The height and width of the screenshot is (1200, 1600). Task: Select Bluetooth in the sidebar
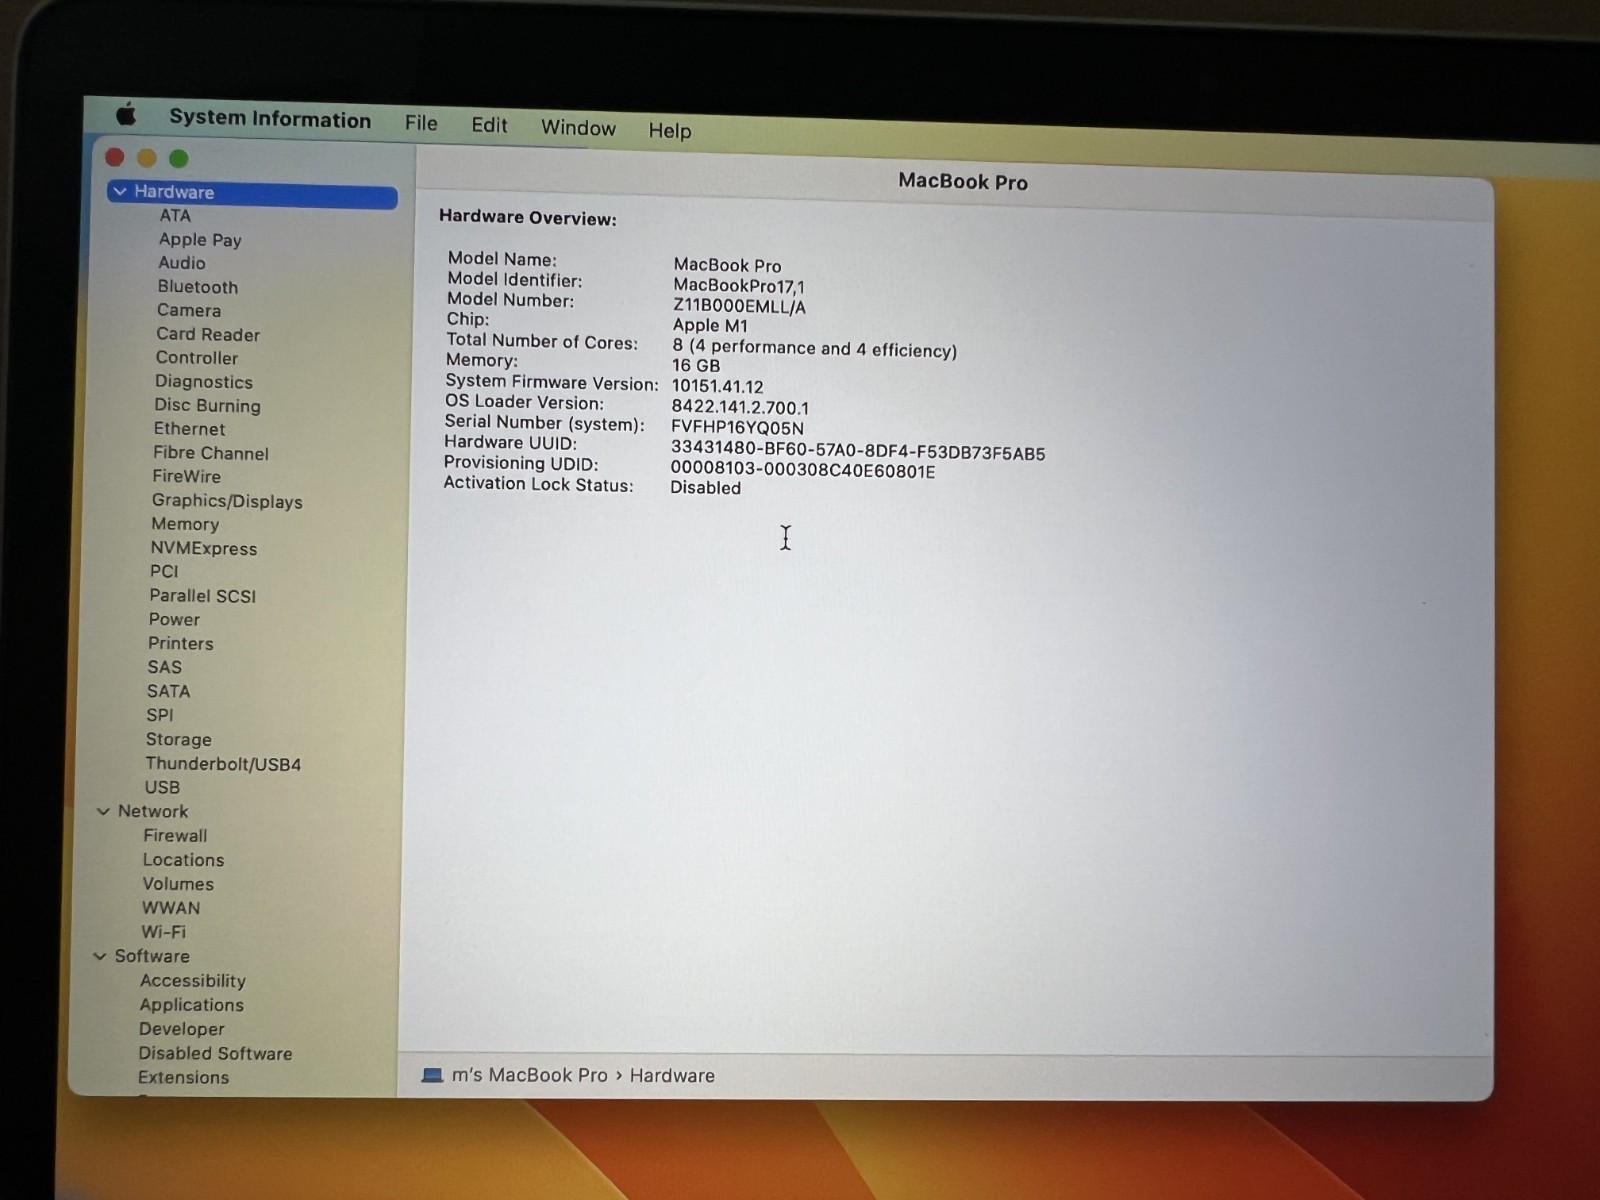[198, 287]
